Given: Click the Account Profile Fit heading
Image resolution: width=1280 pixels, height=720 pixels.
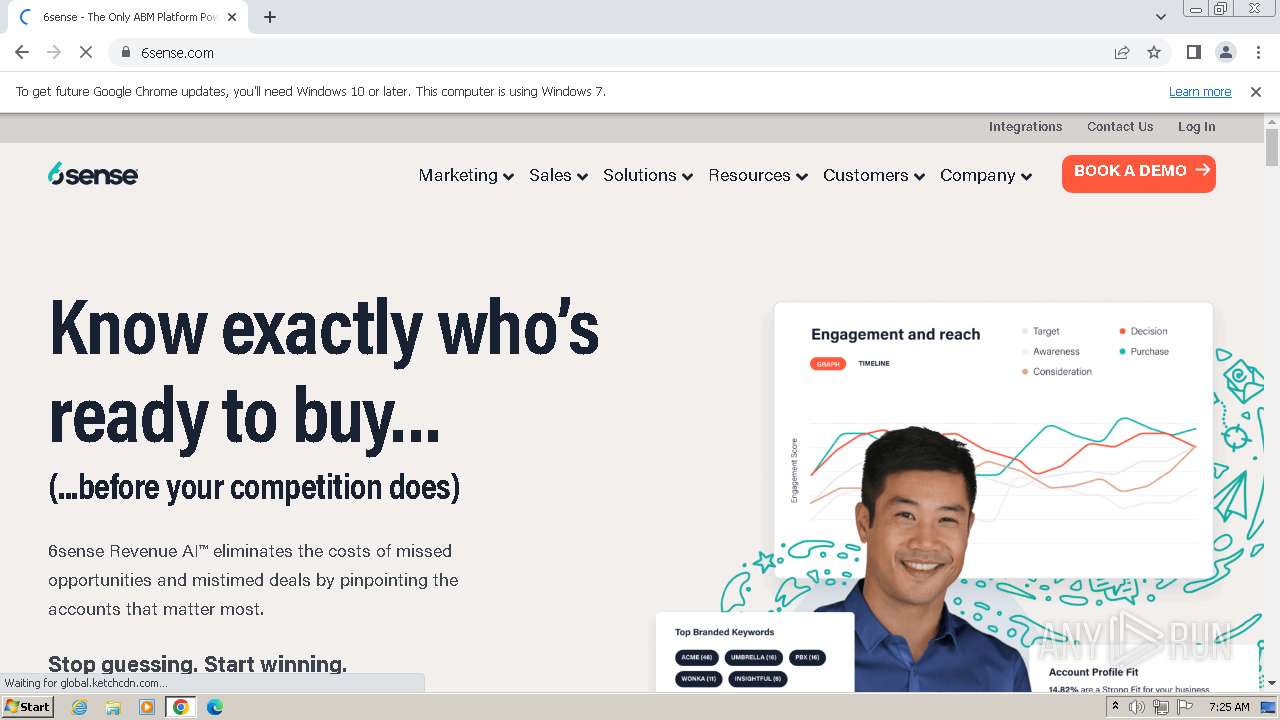Looking at the screenshot, I should (1093, 672).
